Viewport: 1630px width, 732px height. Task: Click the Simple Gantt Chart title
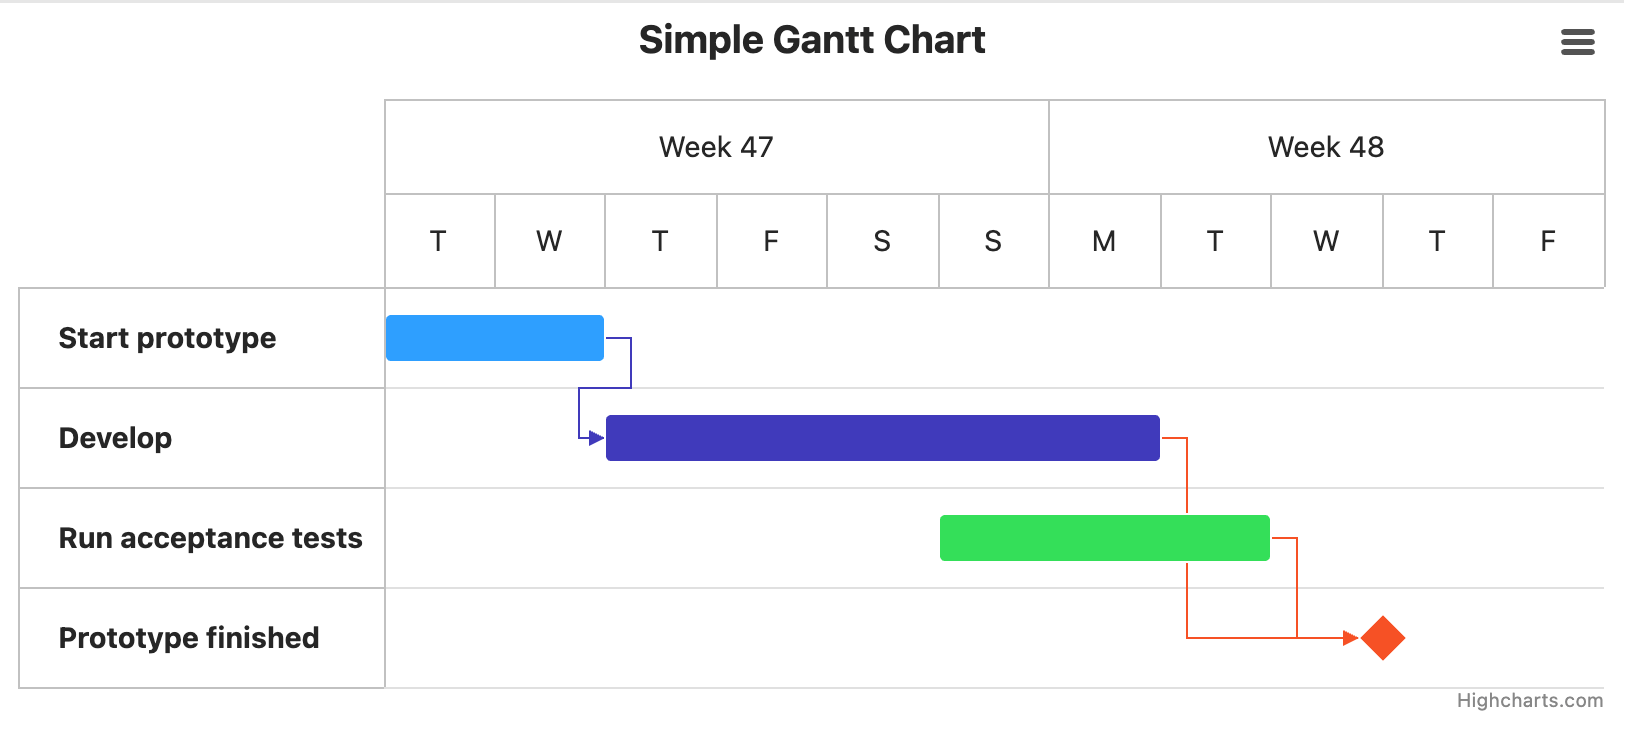pos(813,39)
